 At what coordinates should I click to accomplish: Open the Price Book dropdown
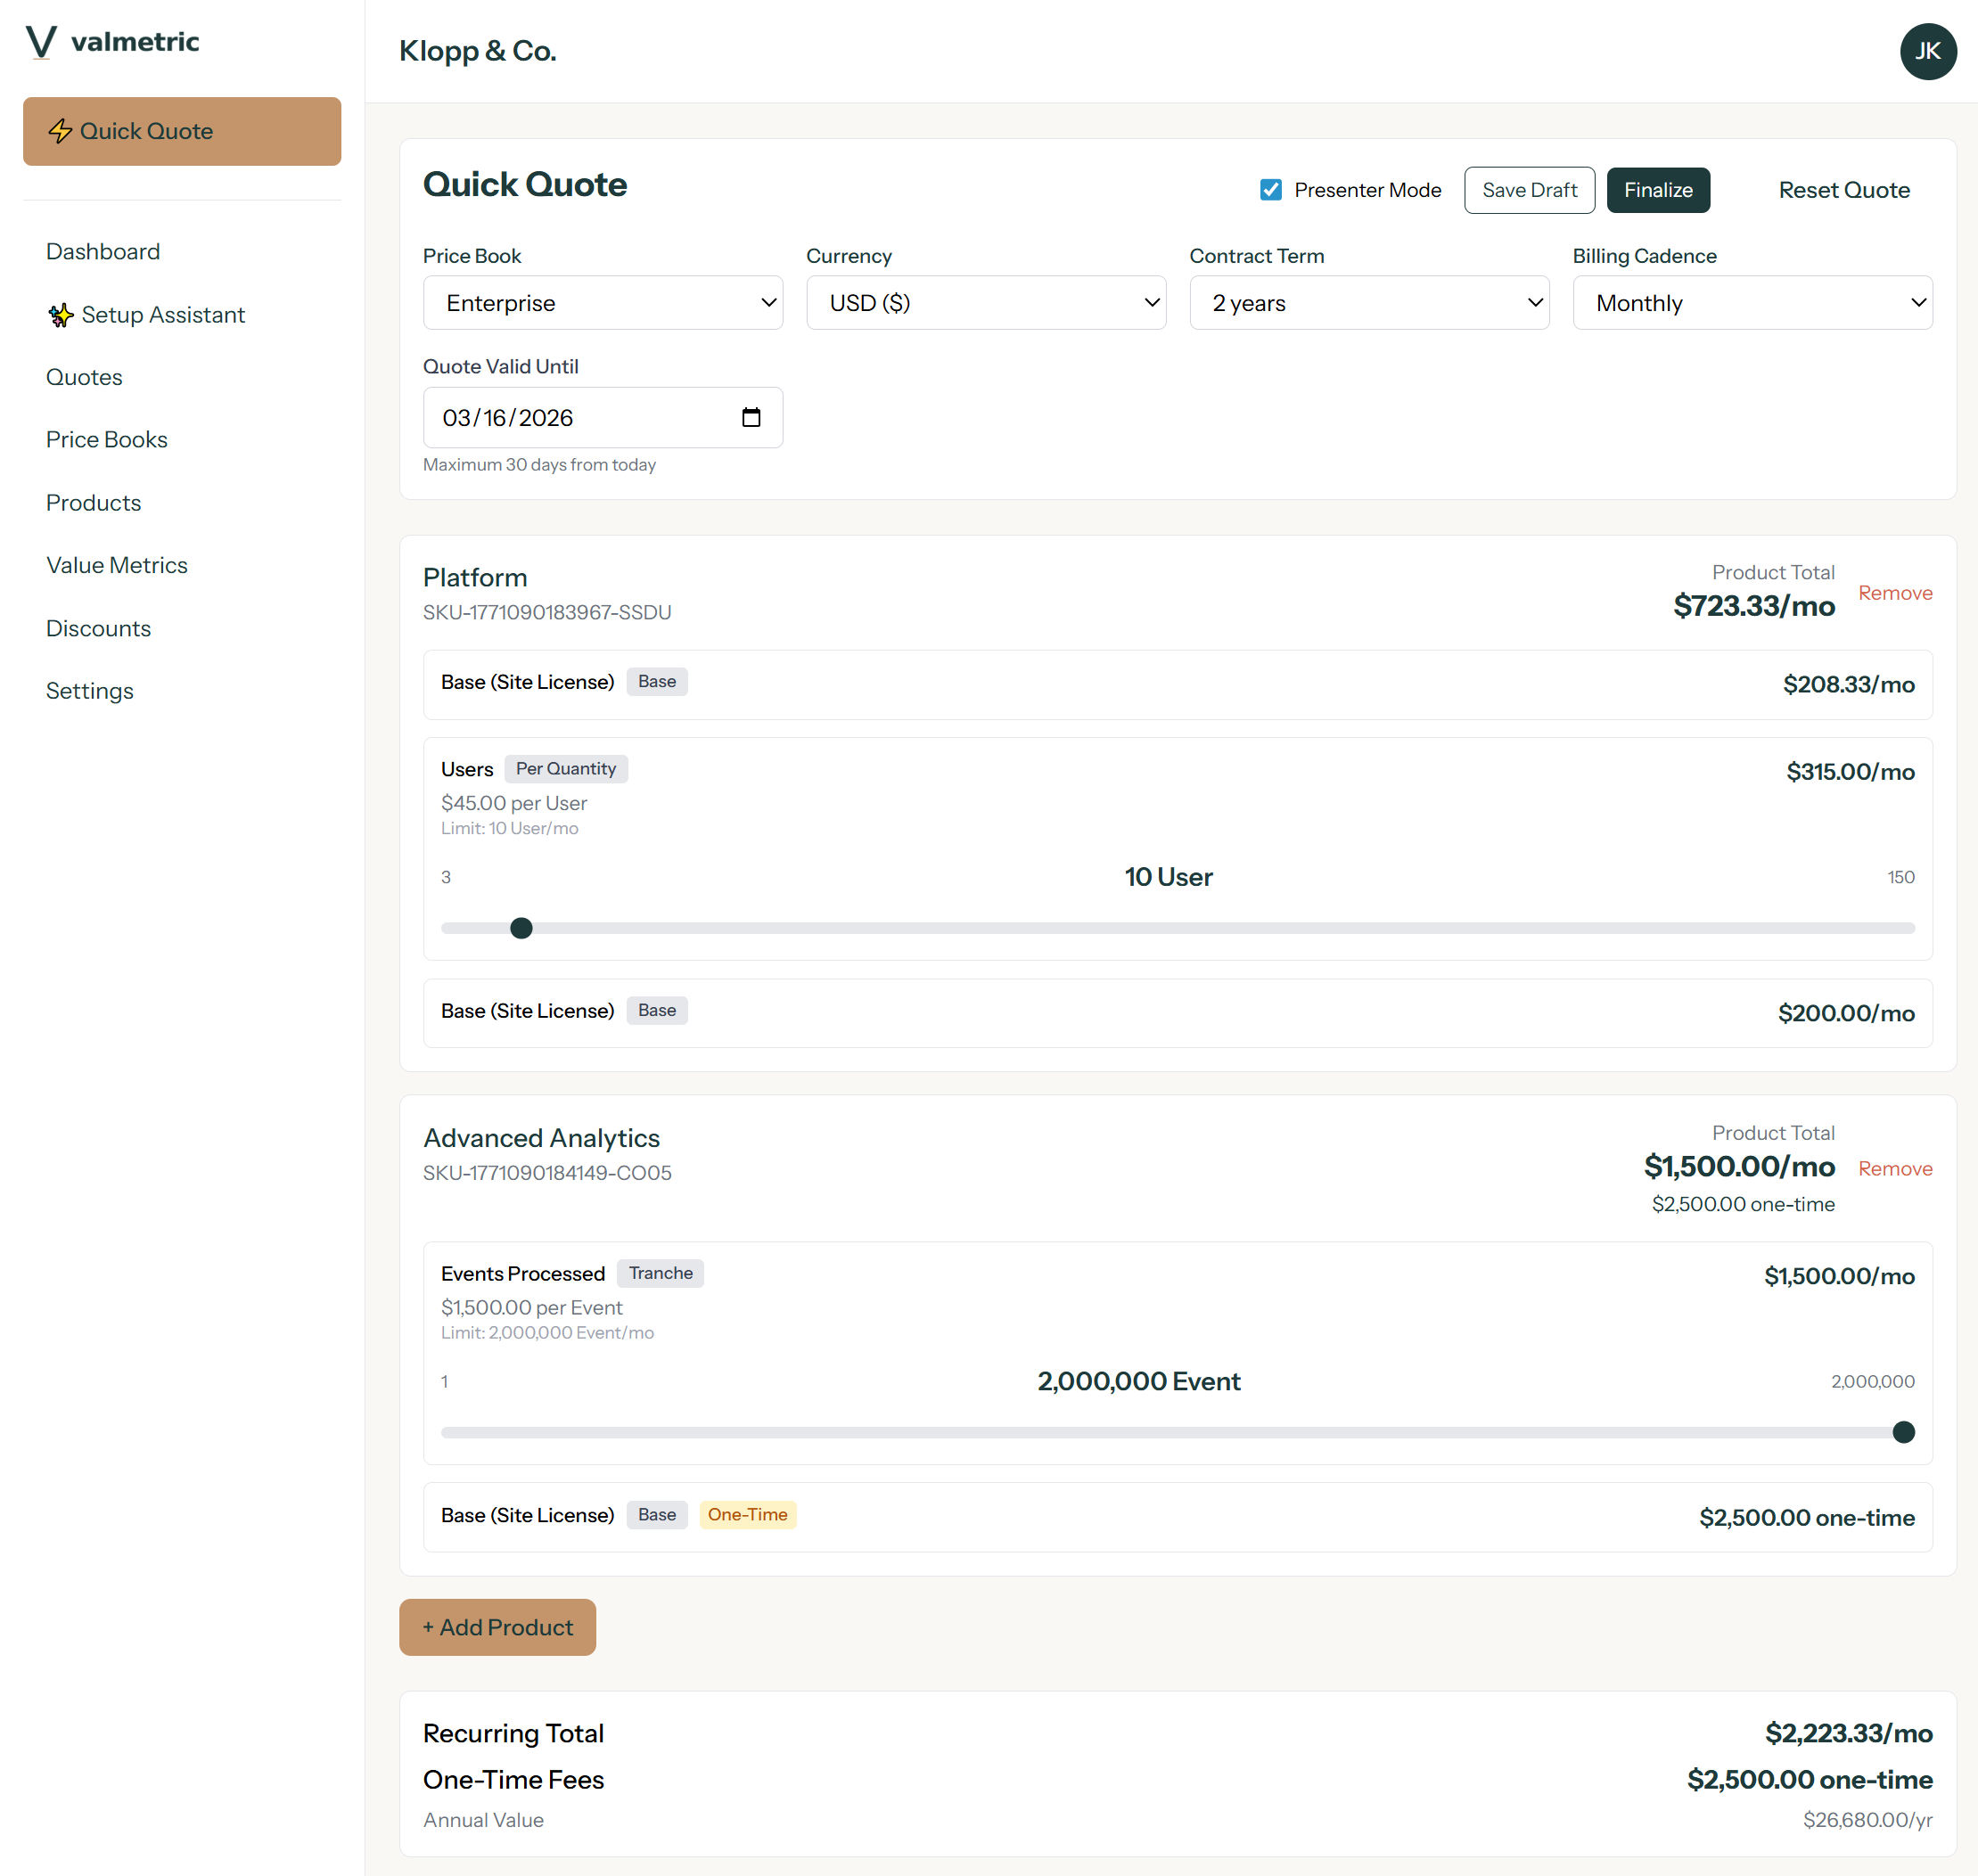click(x=603, y=302)
